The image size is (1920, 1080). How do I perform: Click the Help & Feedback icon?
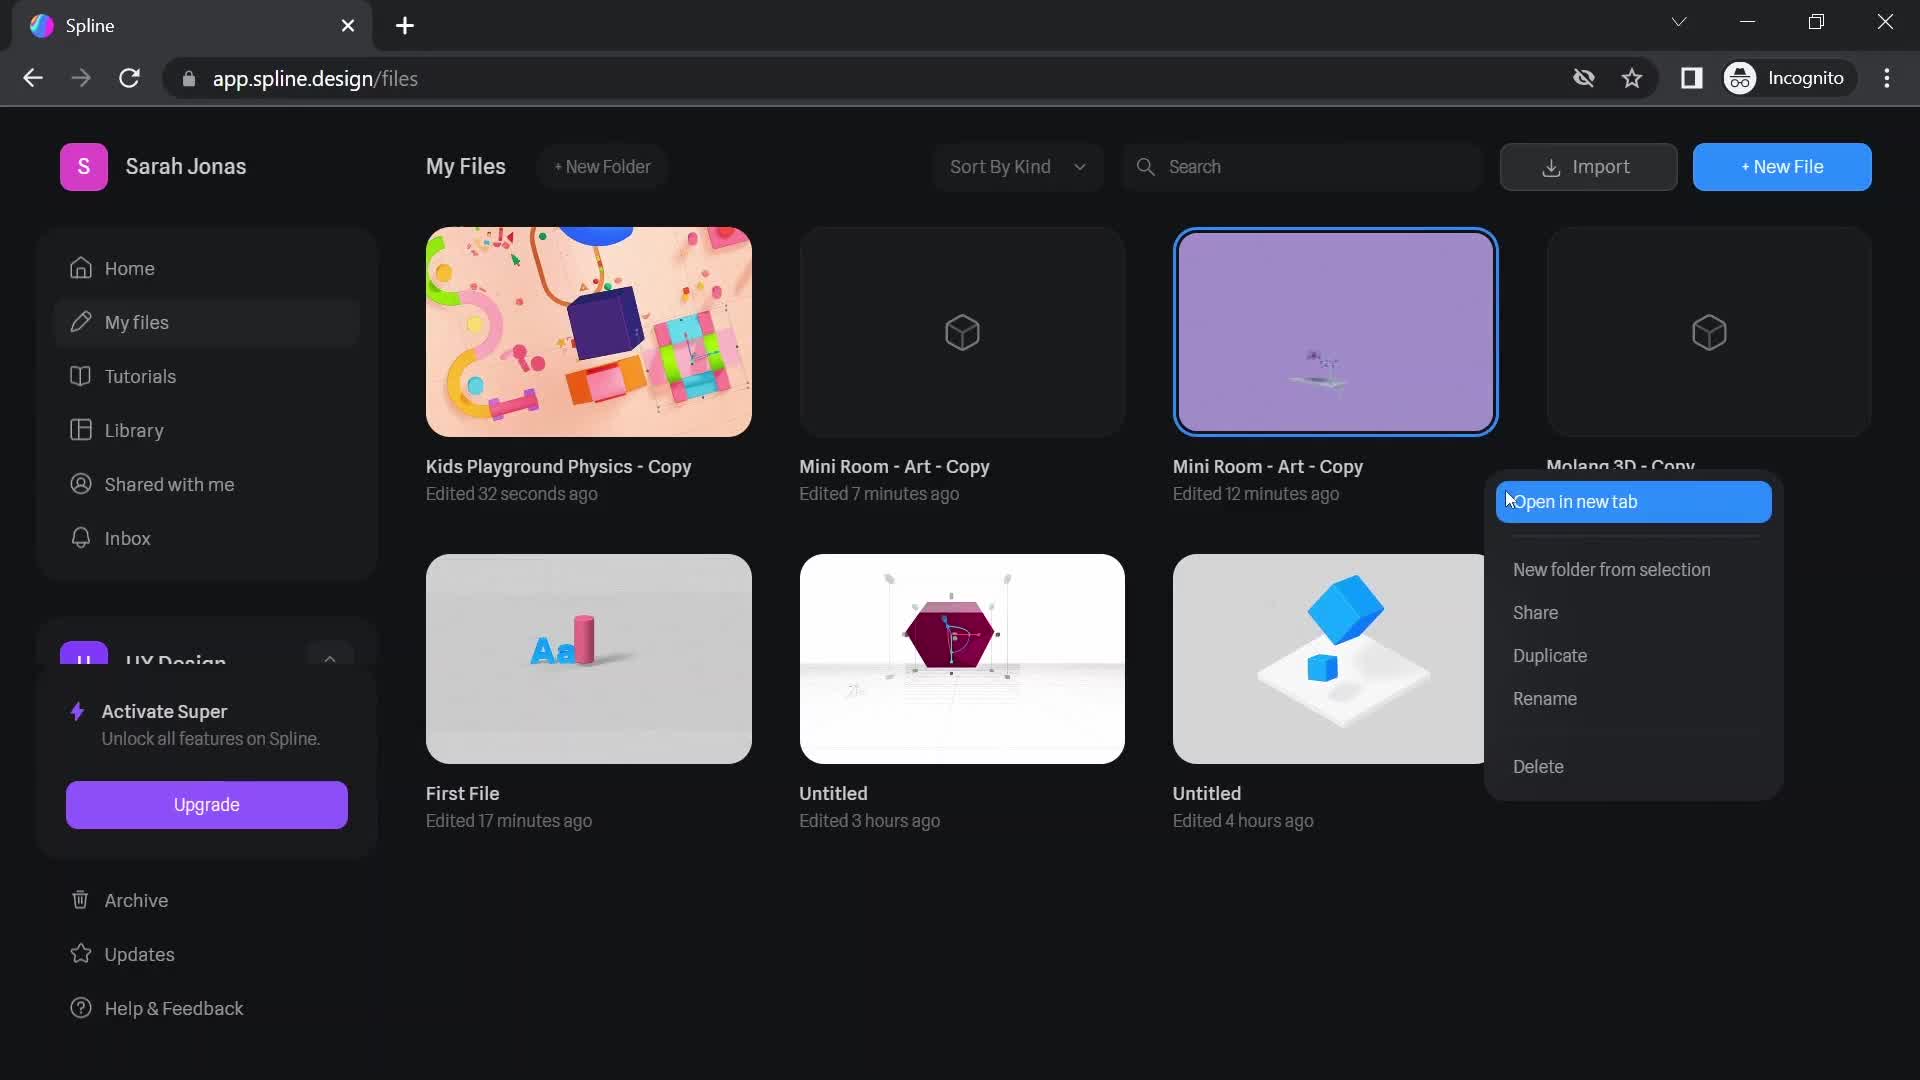[82, 1007]
